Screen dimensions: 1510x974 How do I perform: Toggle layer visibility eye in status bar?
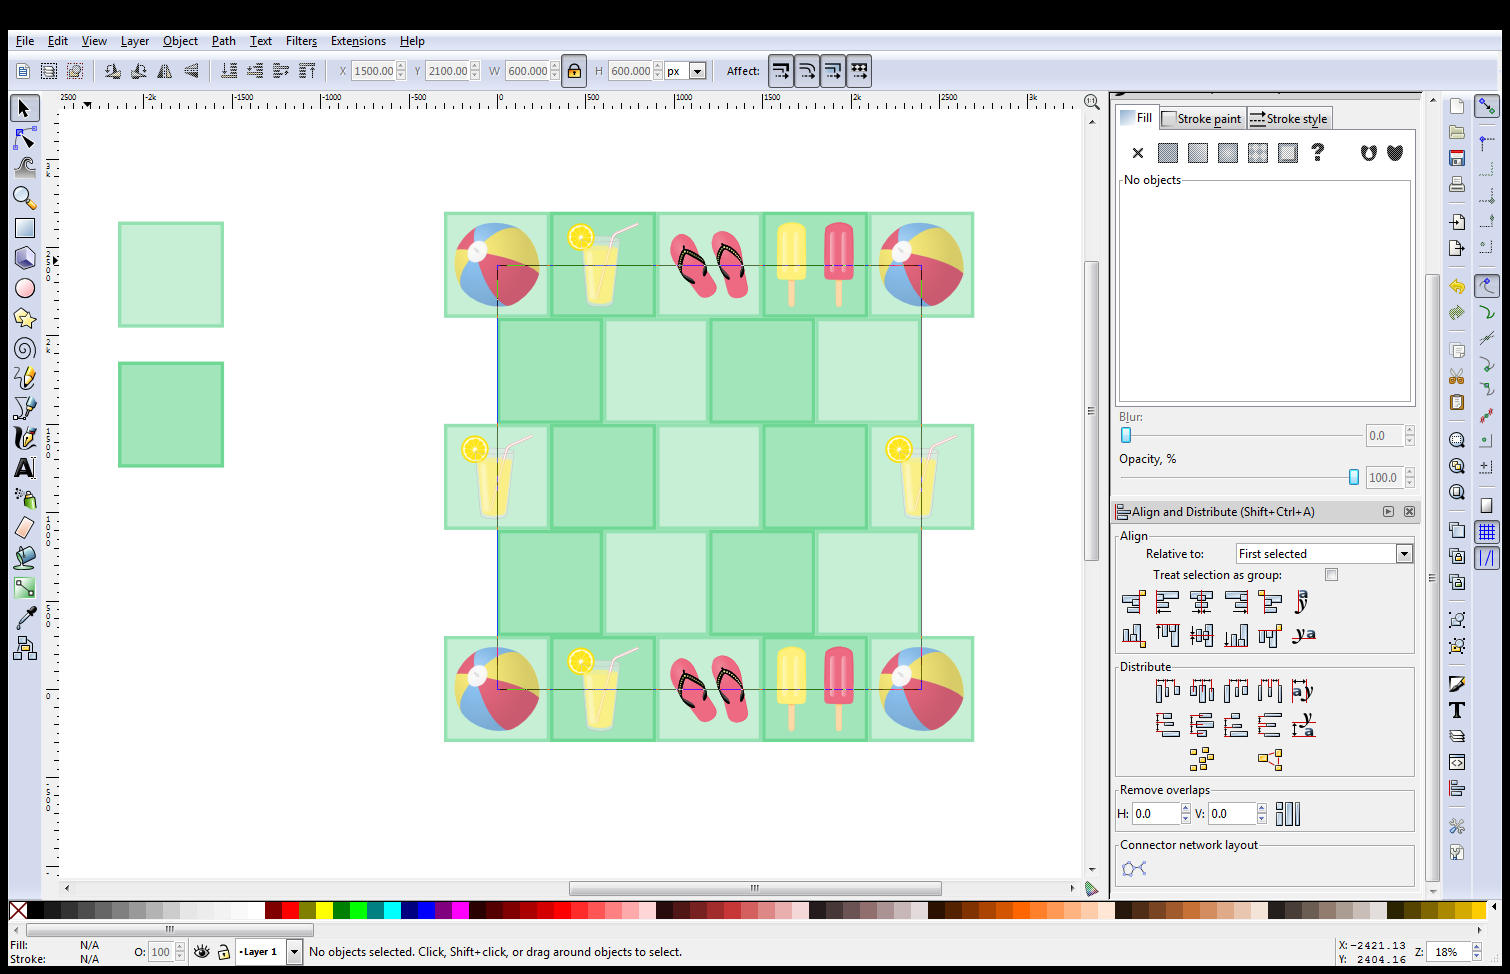click(x=201, y=951)
